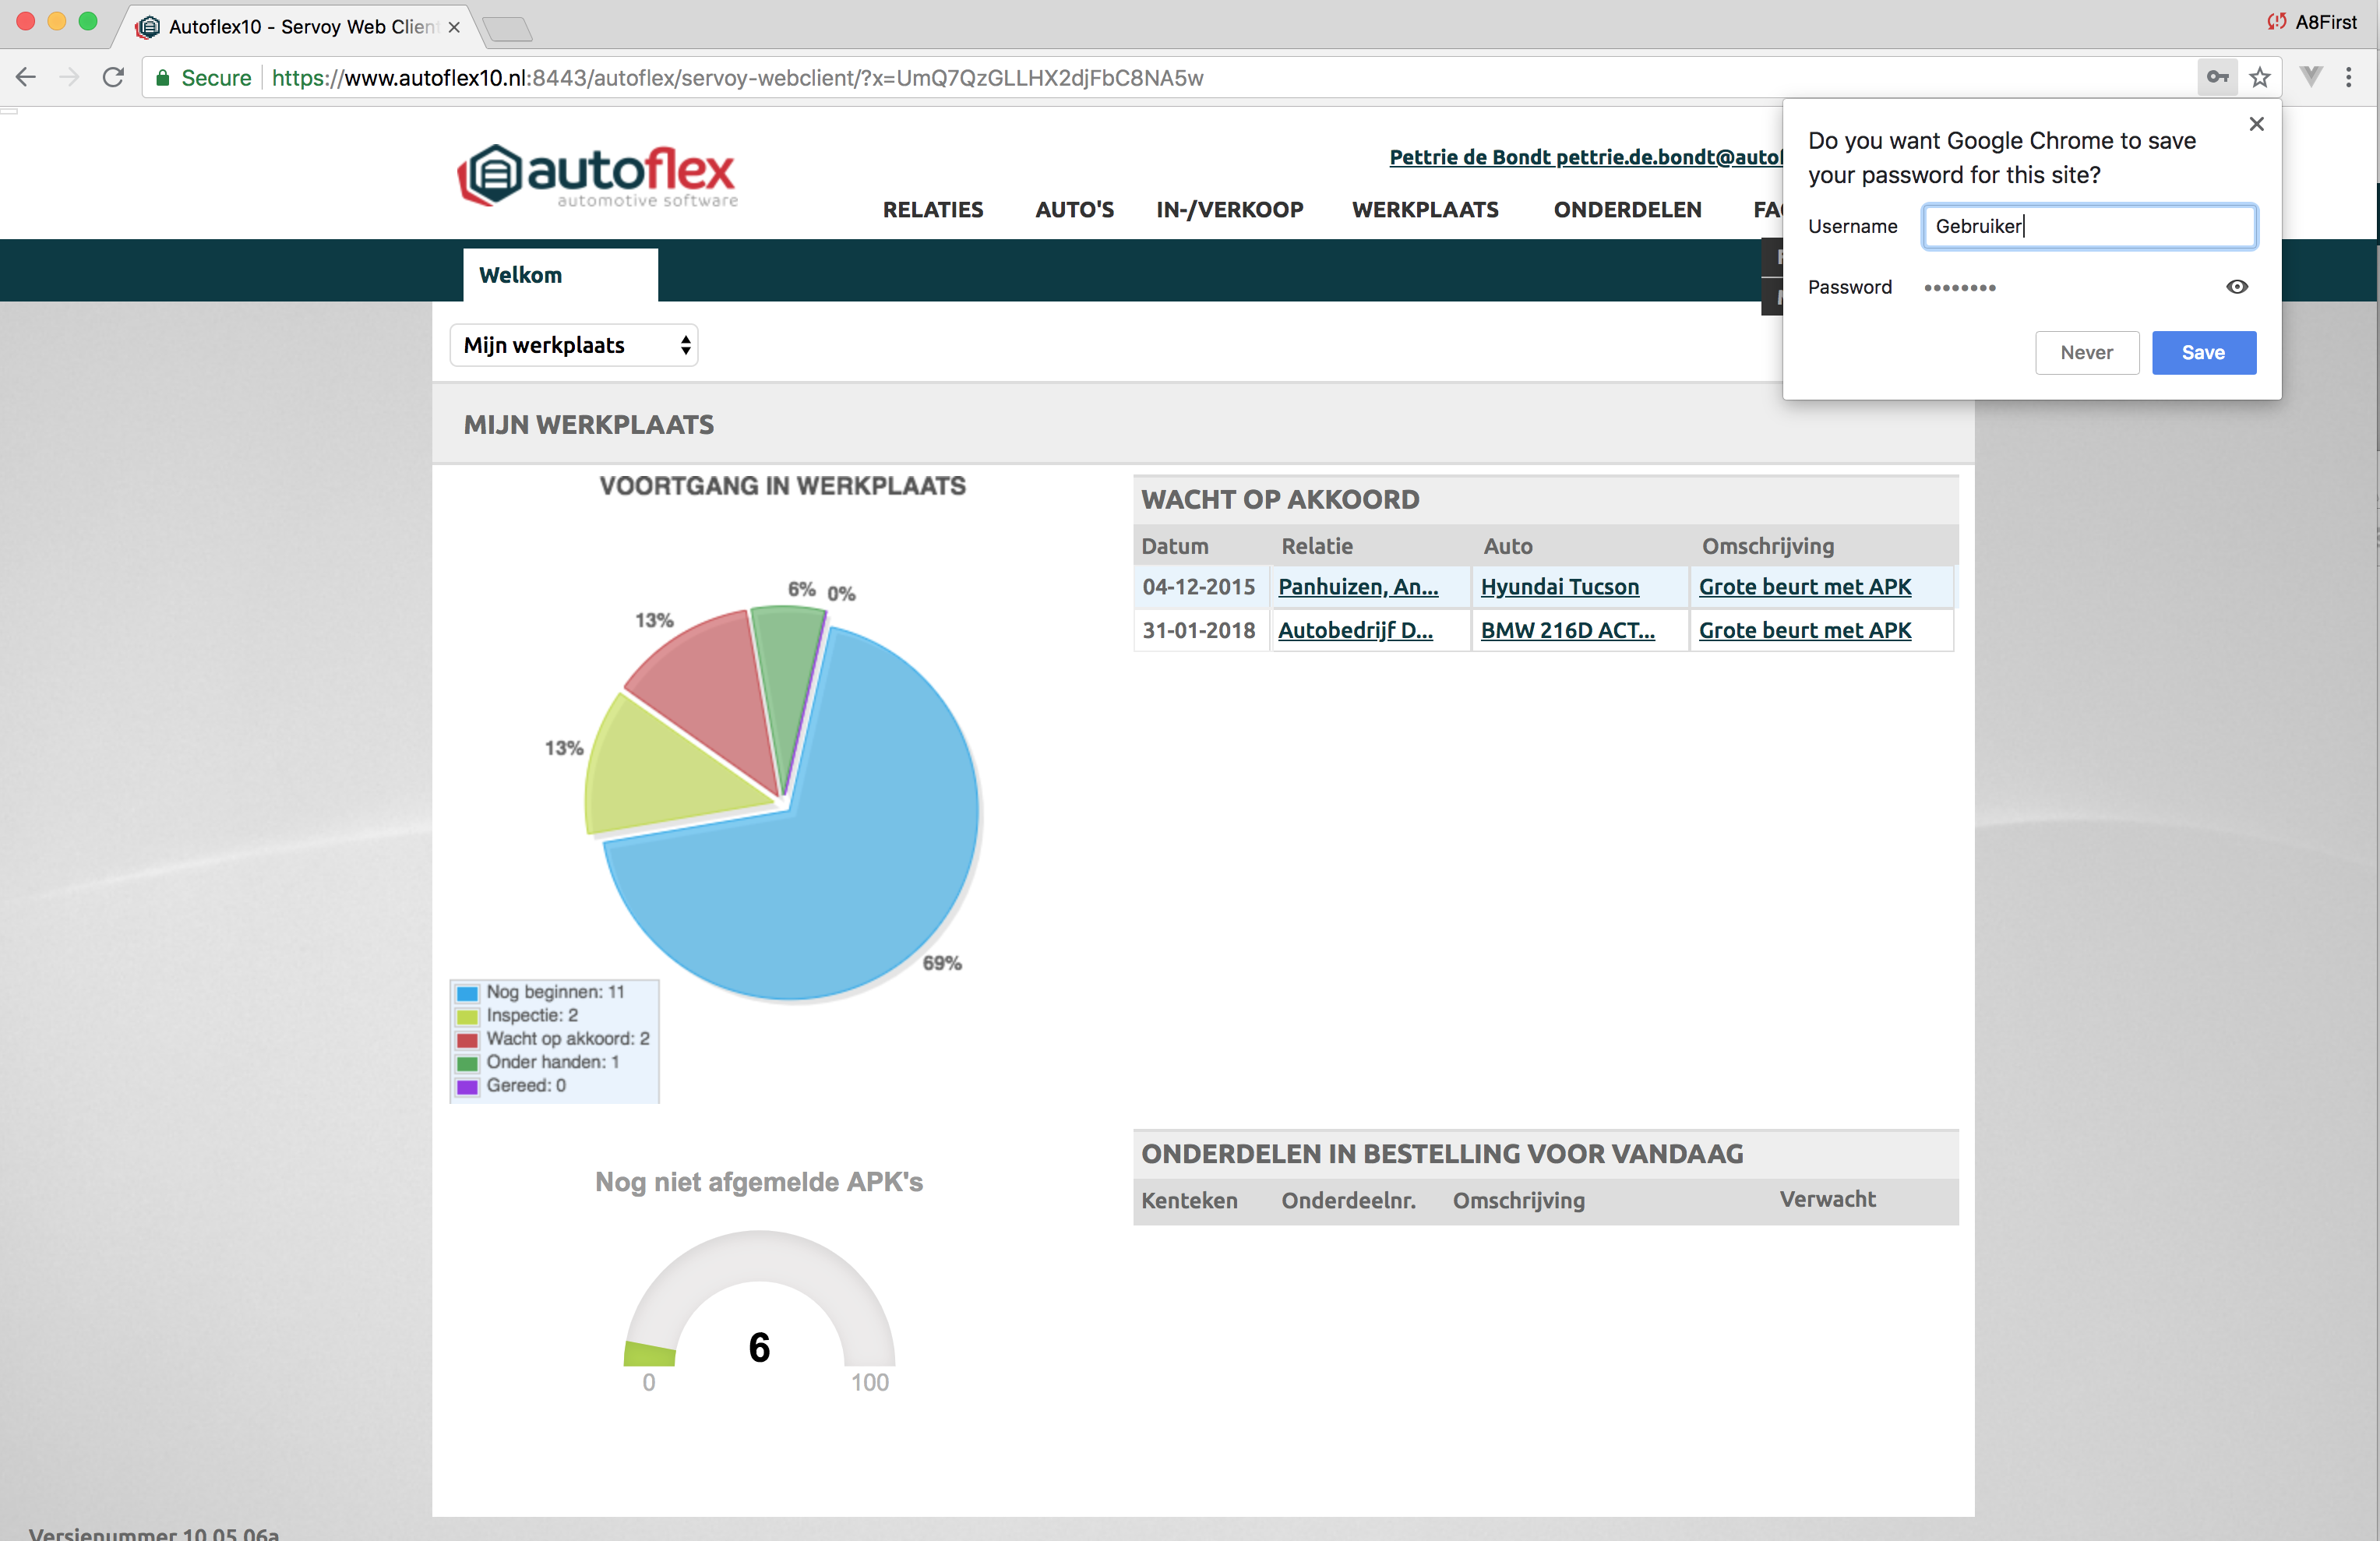2380x1541 pixels.
Task: Bookmark the page with the star icon
Action: [2259, 78]
